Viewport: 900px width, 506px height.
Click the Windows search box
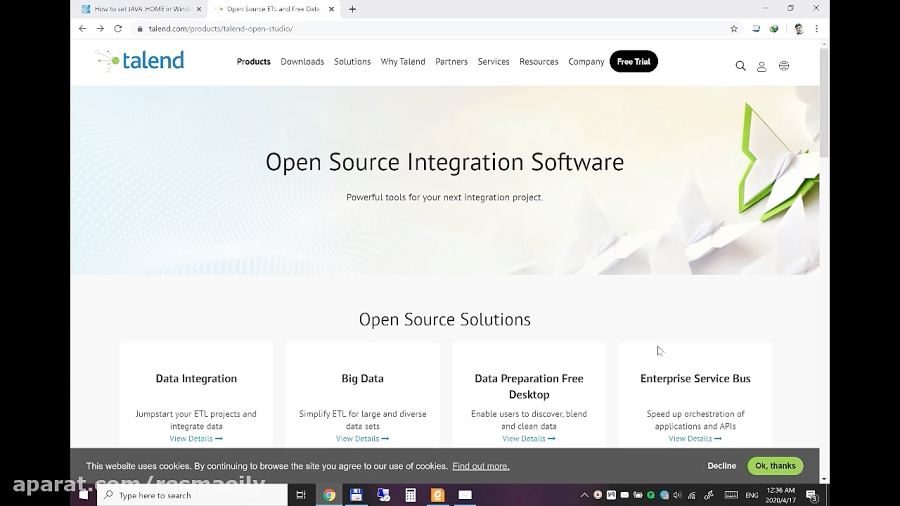[x=192, y=495]
